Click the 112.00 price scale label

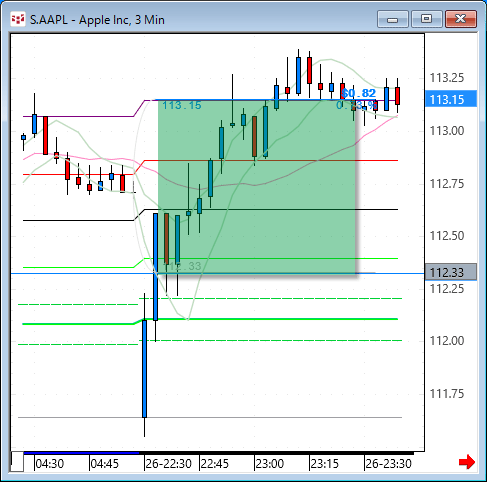point(447,341)
